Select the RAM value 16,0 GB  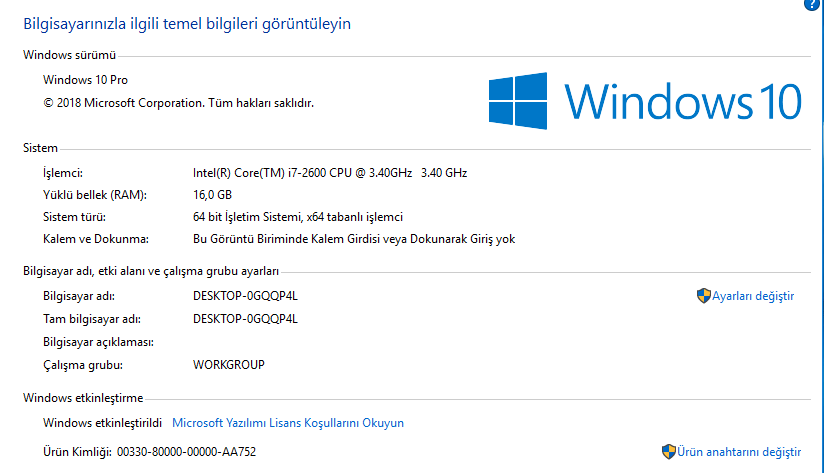point(212,195)
